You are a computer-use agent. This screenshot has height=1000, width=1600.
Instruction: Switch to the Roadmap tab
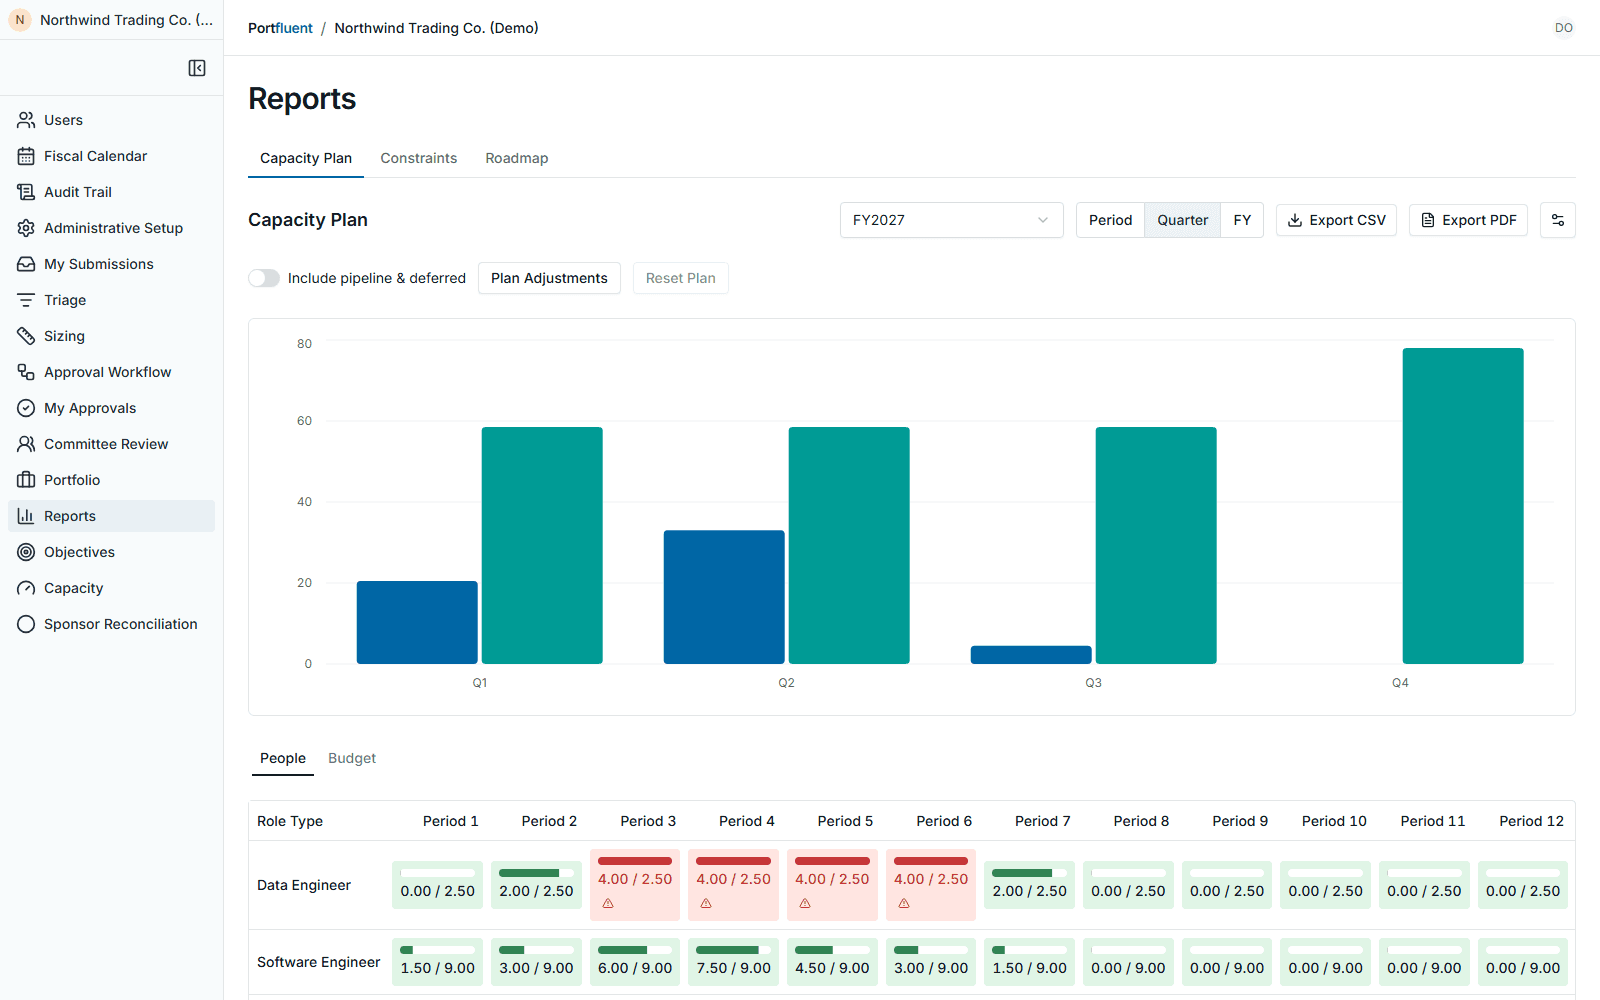point(517,158)
